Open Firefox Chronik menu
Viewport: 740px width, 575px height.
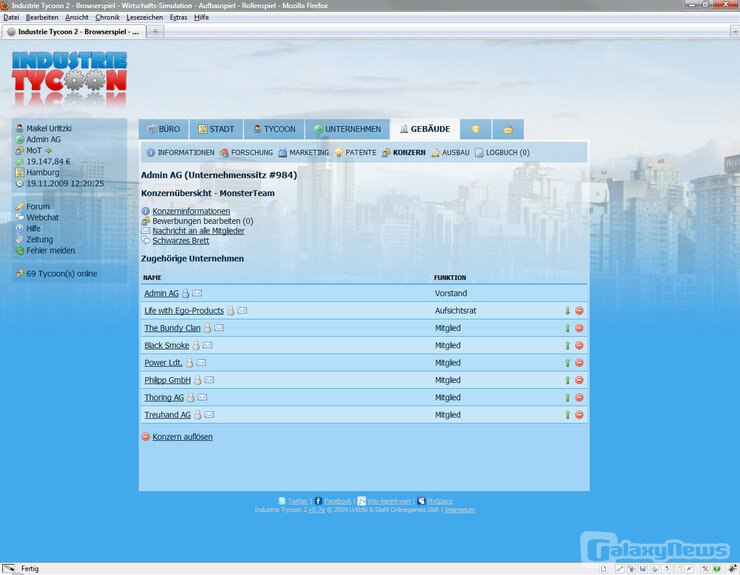[x=107, y=17]
